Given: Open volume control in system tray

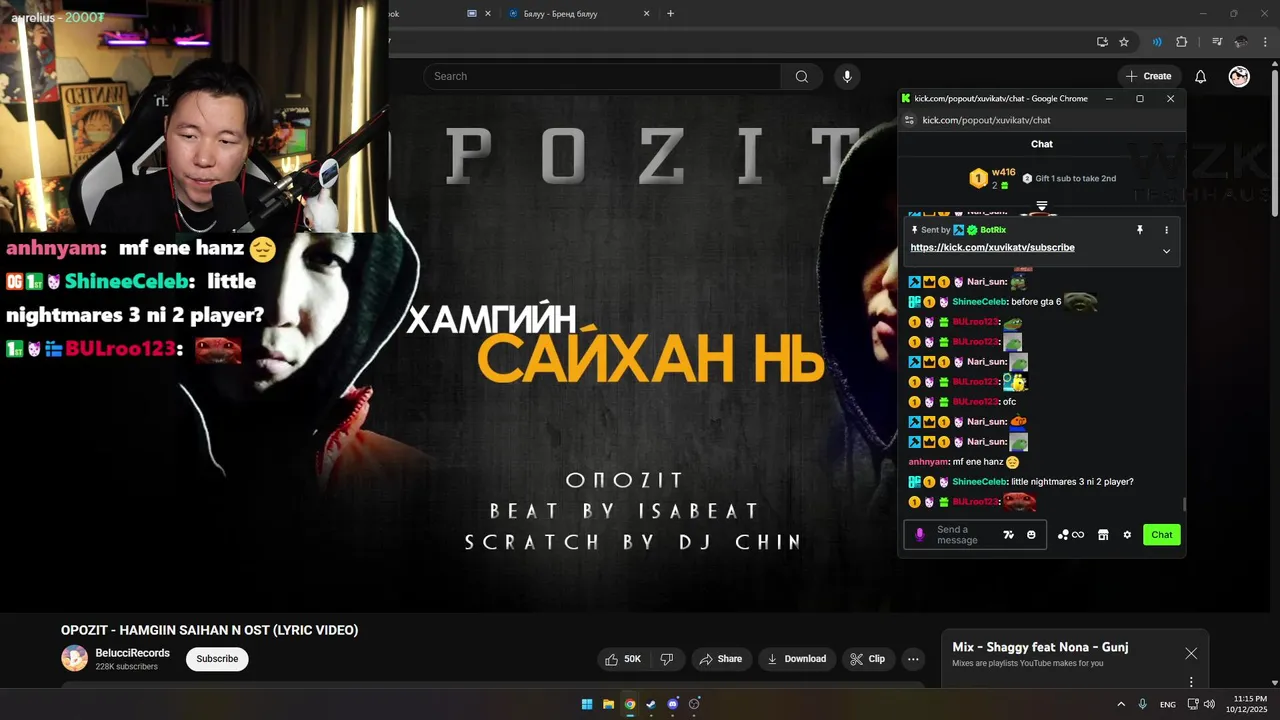Looking at the screenshot, I should tap(1208, 704).
